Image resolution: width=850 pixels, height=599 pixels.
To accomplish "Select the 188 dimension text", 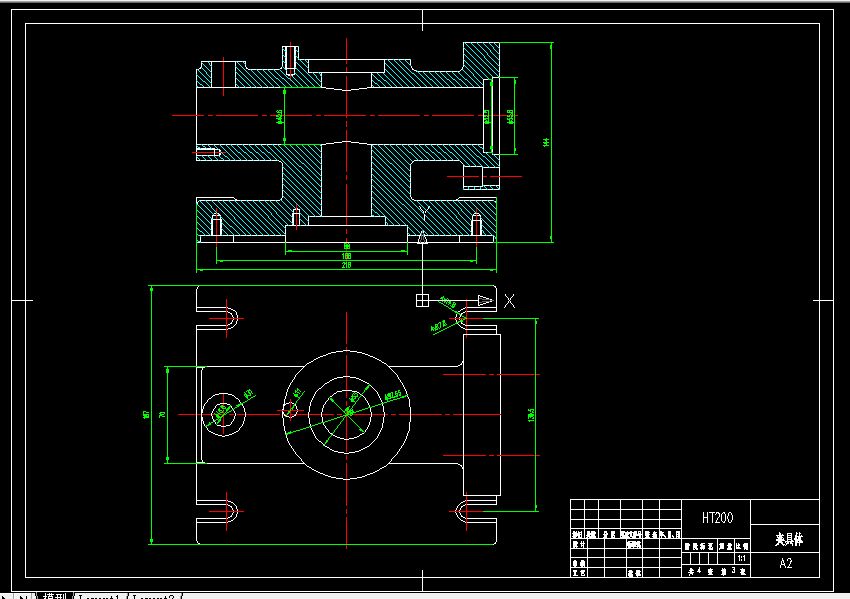I will pyautogui.click(x=346, y=256).
